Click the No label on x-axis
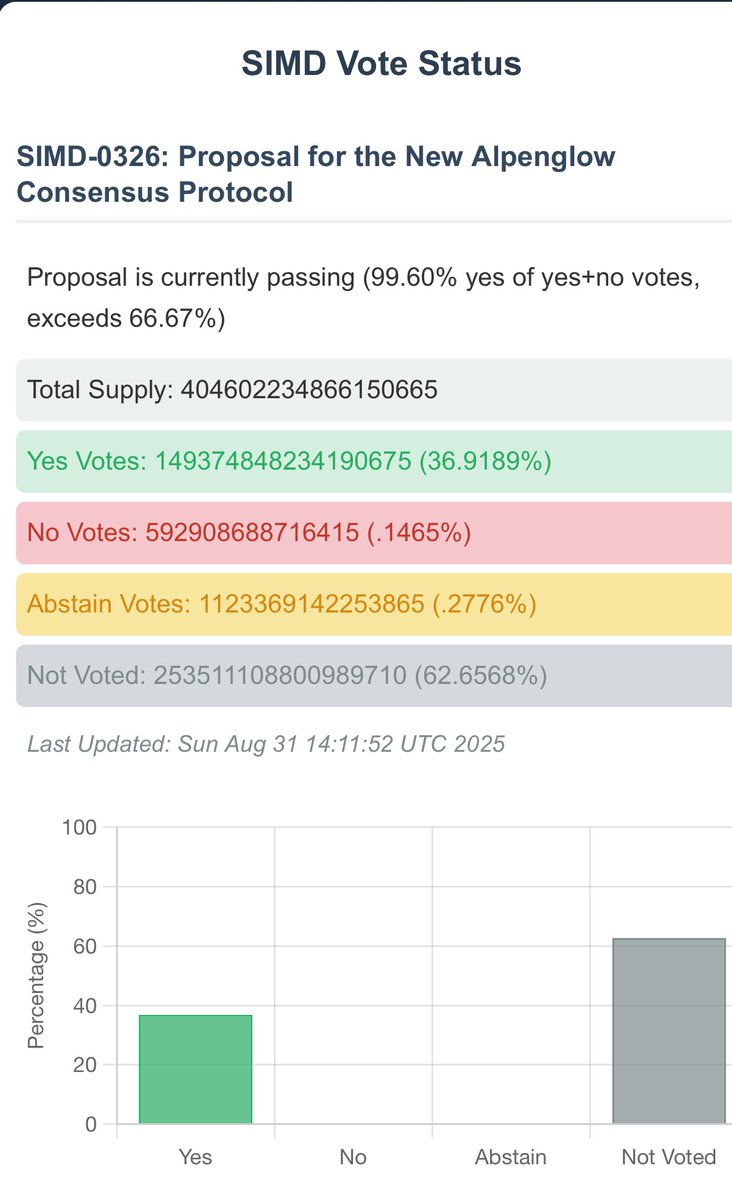This screenshot has width=732, height=1200. tap(353, 1157)
